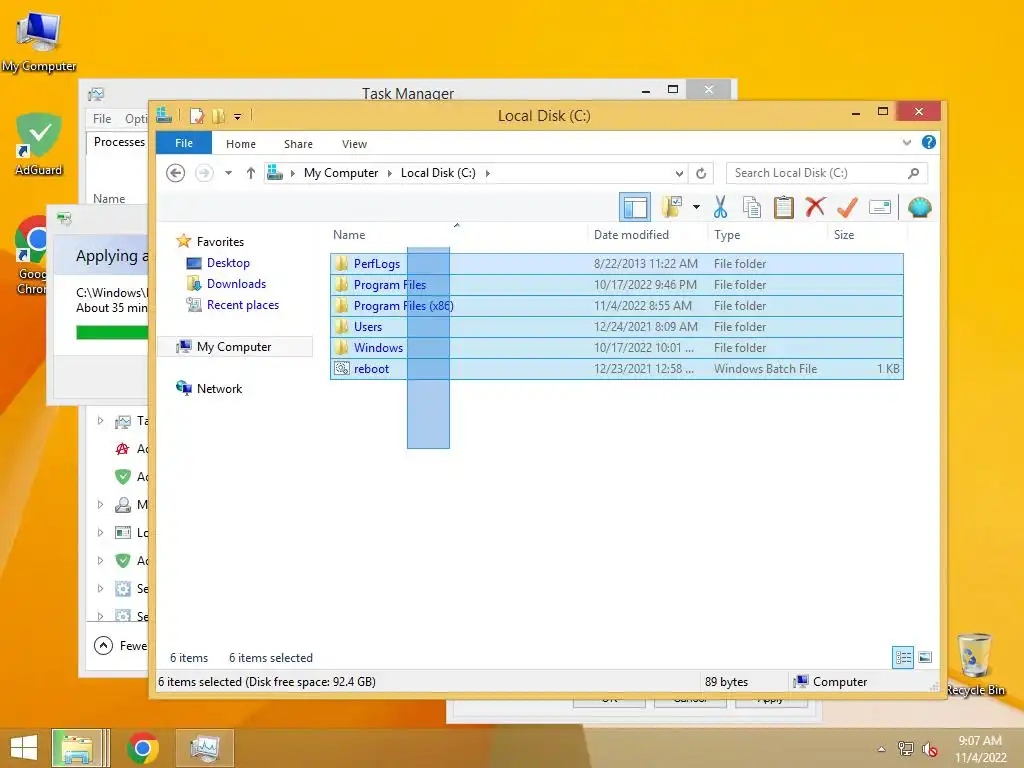Go back with the Back arrow
The width and height of the screenshot is (1024, 768).
point(176,173)
